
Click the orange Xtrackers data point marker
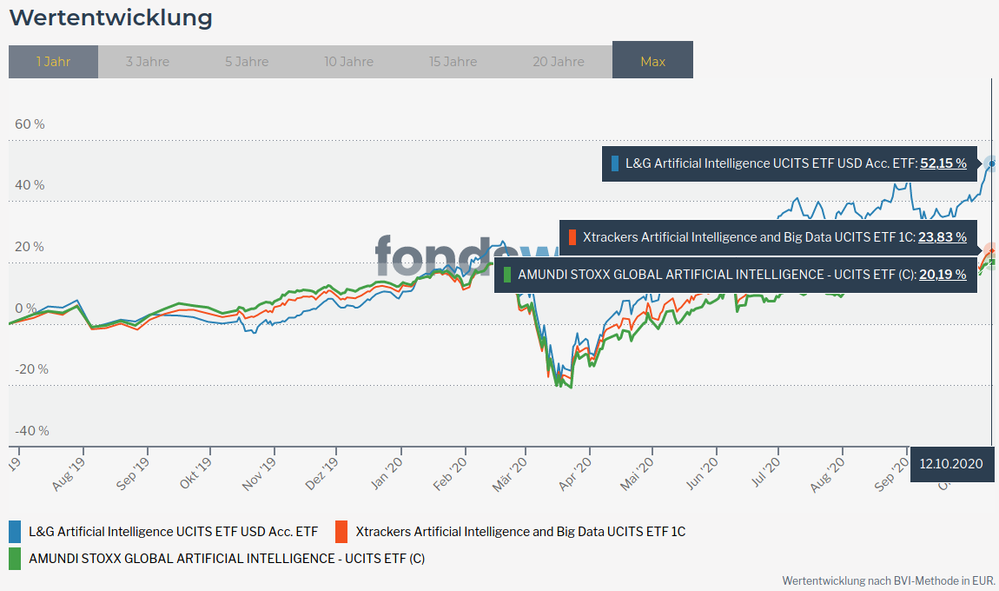tap(991, 250)
